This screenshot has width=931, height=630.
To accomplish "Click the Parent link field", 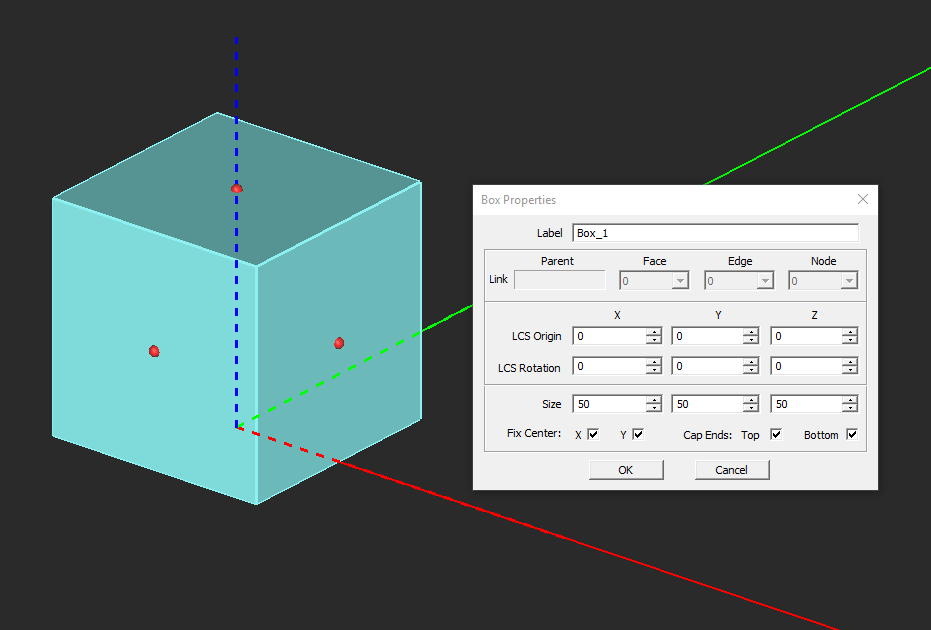I will (x=559, y=280).
